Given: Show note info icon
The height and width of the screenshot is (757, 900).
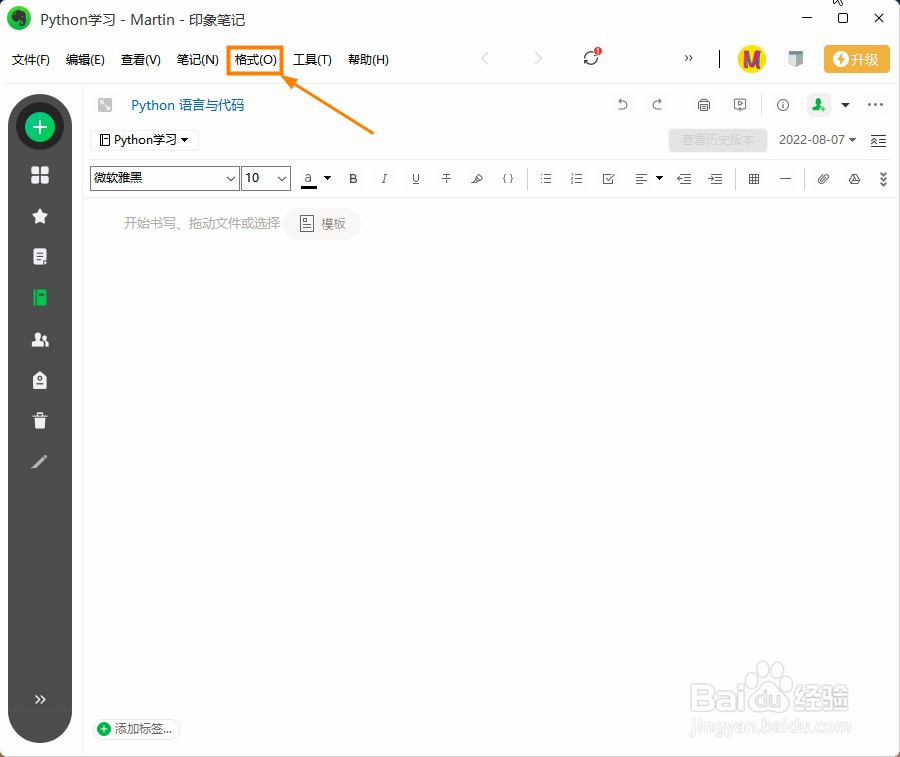Looking at the screenshot, I should point(782,105).
